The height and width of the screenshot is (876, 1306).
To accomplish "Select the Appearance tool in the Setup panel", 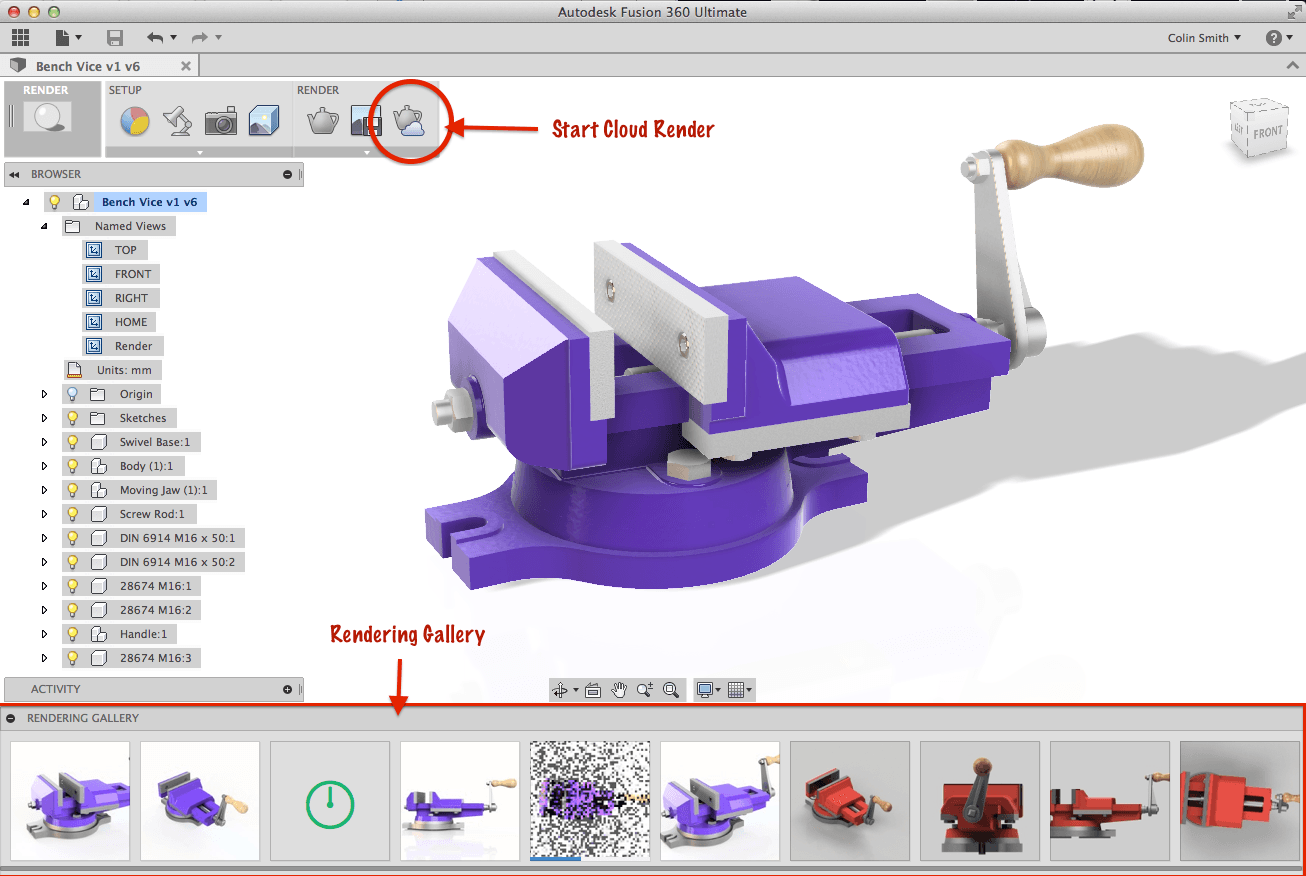I will pos(133,120).
